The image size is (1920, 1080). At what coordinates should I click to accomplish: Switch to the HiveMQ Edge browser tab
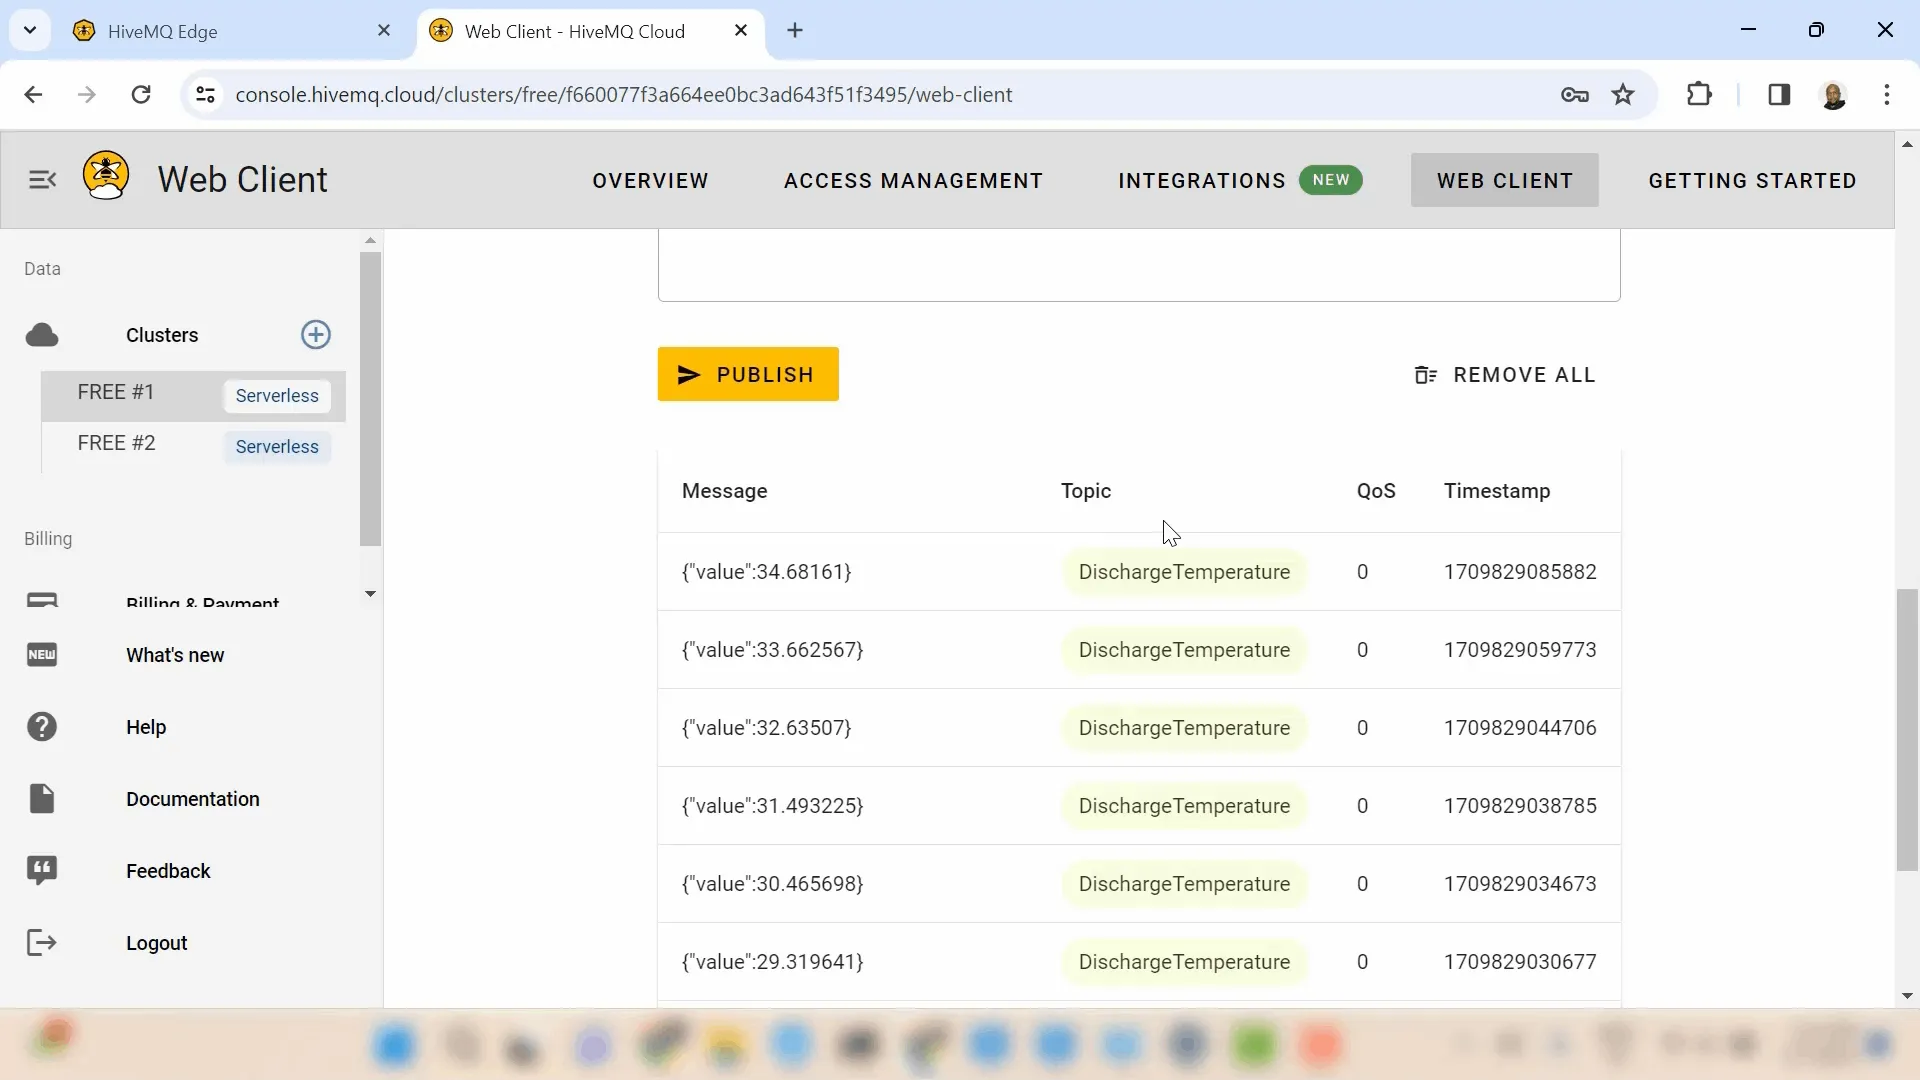pos(233,31)
